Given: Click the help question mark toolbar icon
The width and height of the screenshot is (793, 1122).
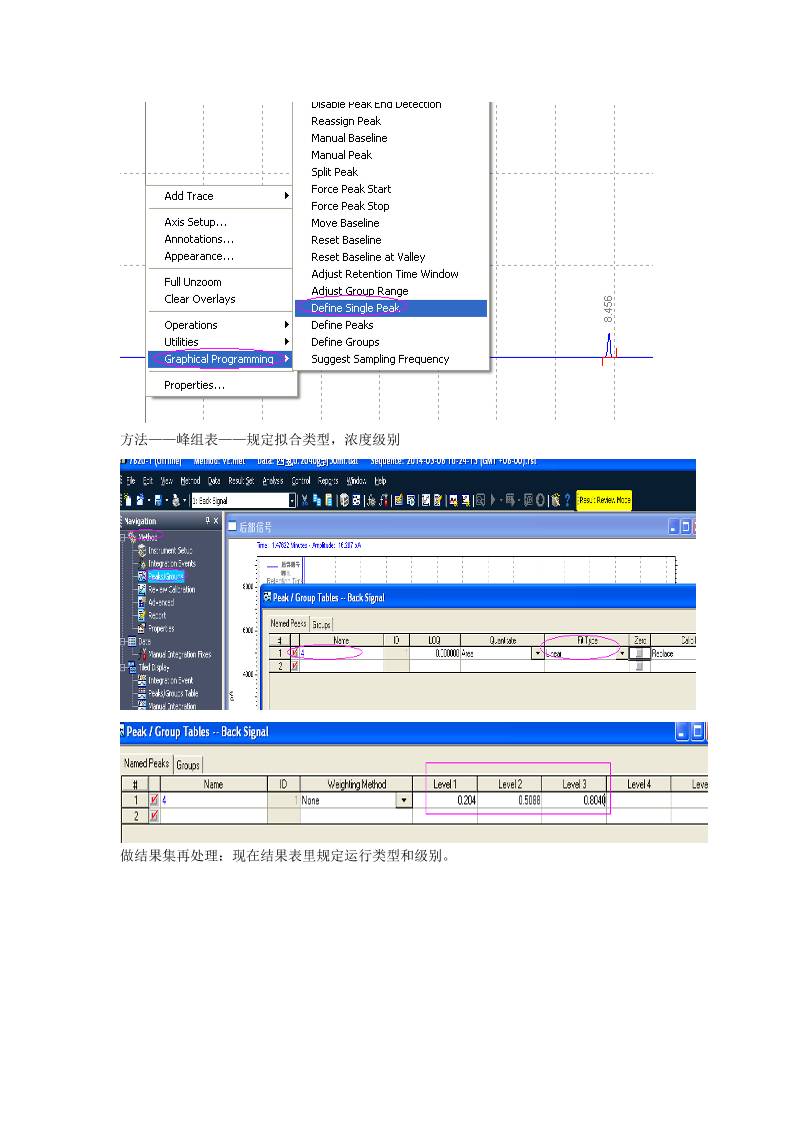Looking at the screenshot, I should click(567, 500).
